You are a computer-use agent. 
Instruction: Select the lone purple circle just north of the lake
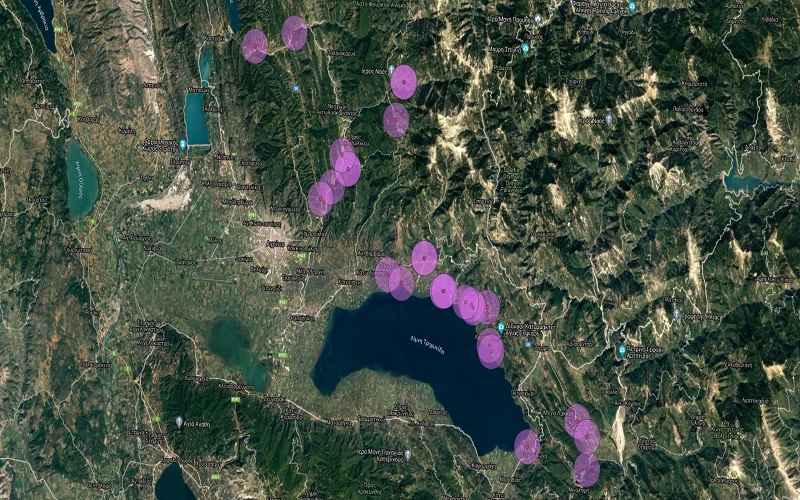424,258
